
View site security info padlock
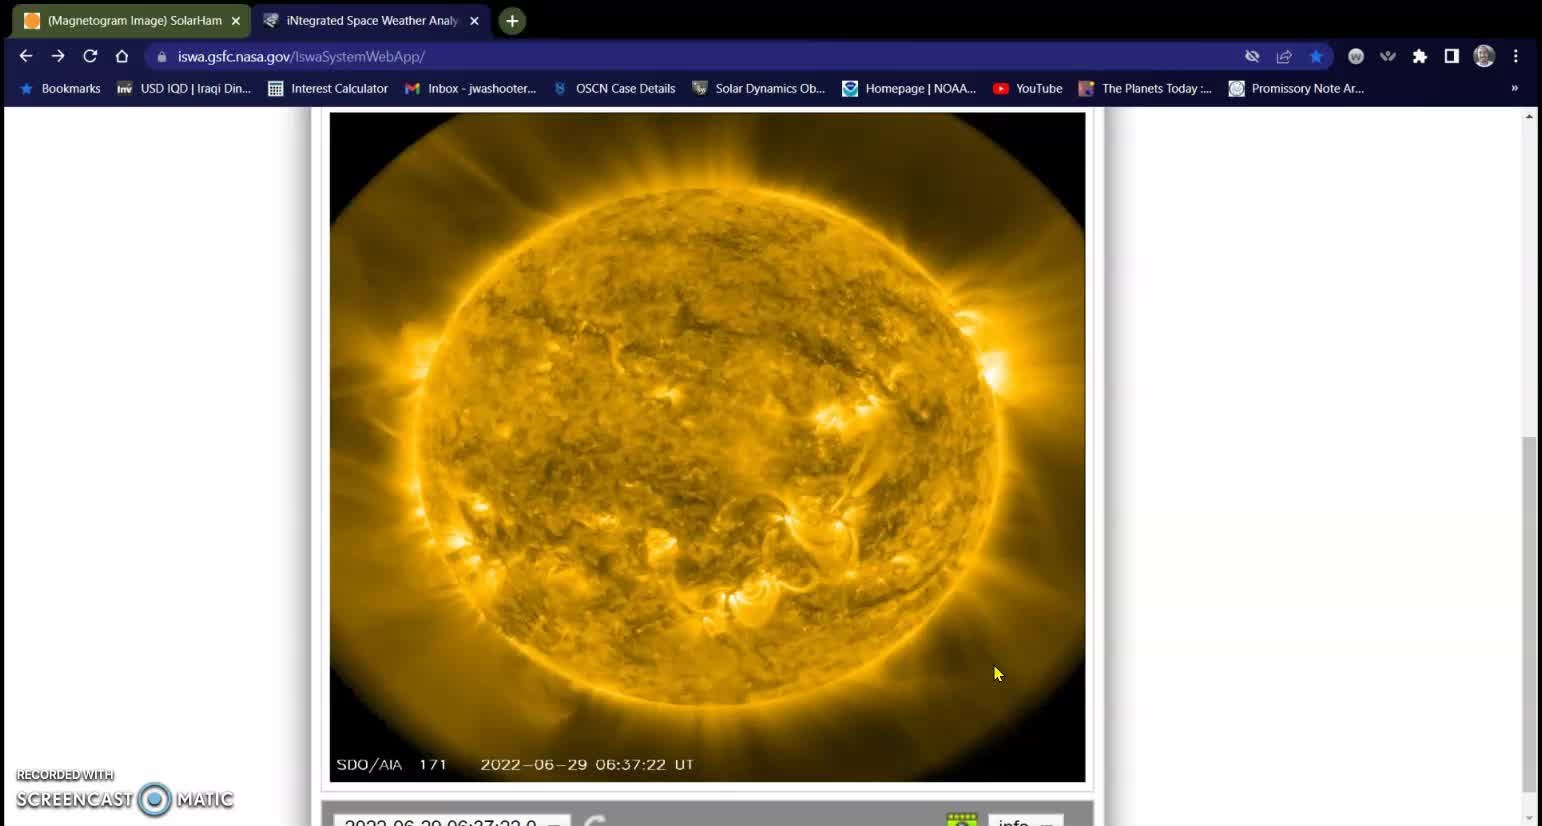click(x=162, y=57)
